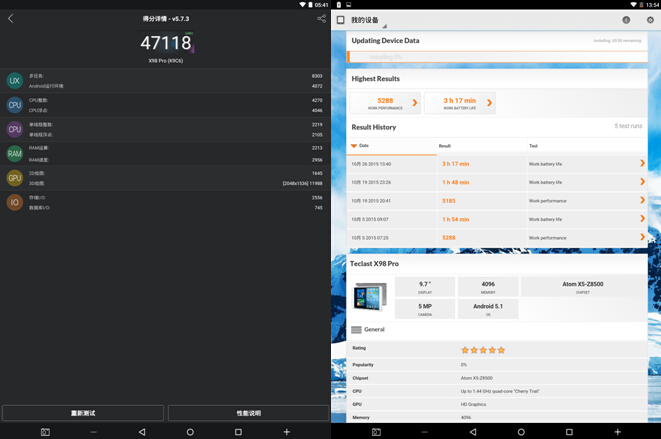
Task: Select the UX score category icon
Action: [15, 81]
